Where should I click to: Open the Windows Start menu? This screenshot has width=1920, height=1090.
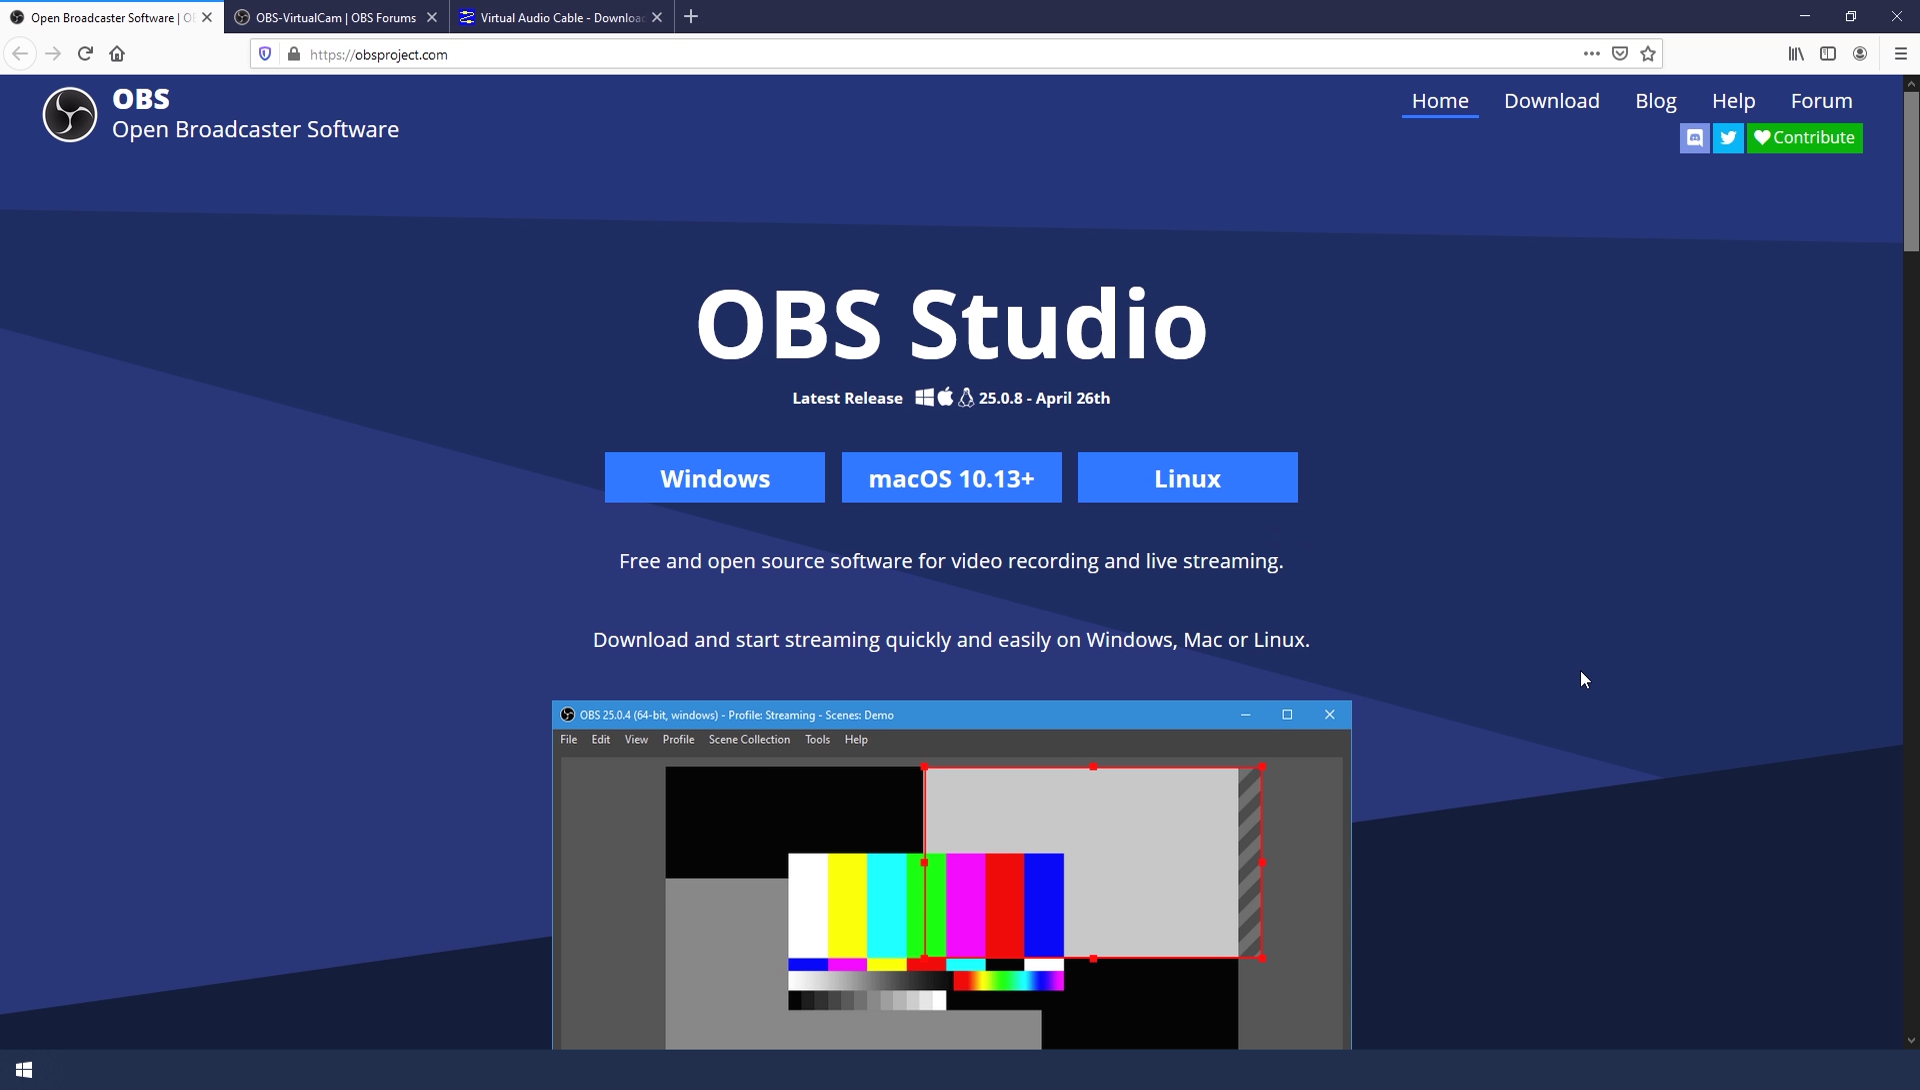[x=24, y=1070]
